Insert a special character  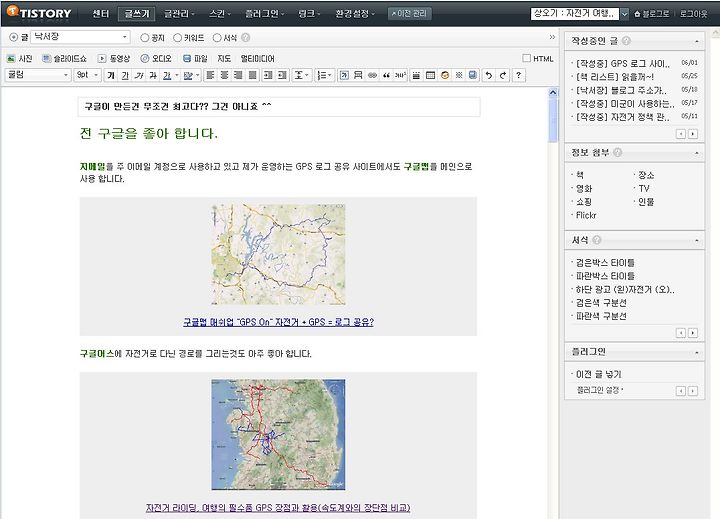pos(458,75)
